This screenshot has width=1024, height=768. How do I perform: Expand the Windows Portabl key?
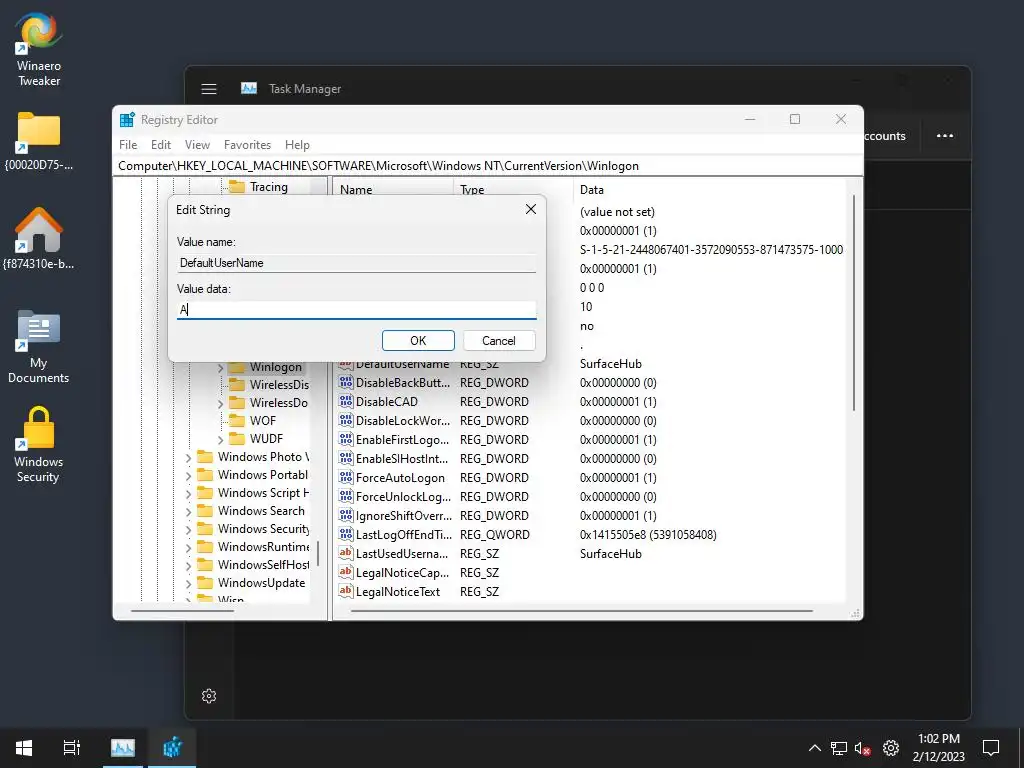[189, 476]
